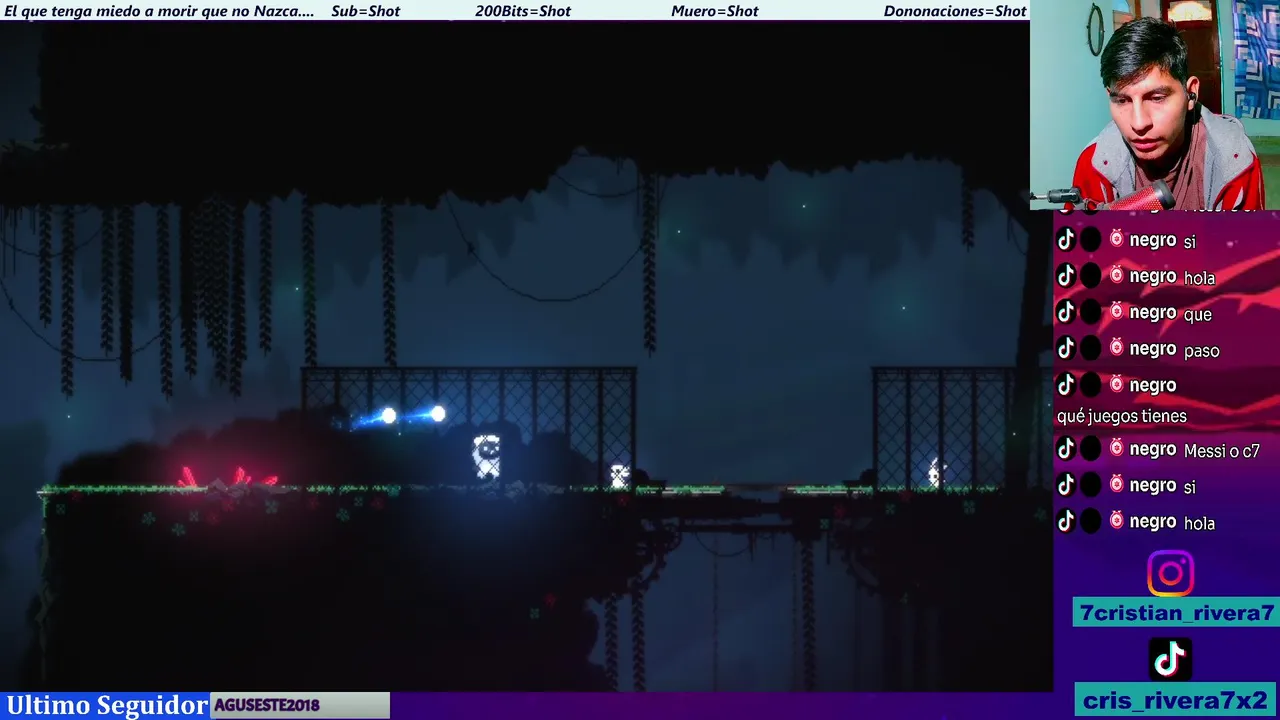Click the chat message 'paso'
This screenshot has width=1280, height=720.
1201,350
